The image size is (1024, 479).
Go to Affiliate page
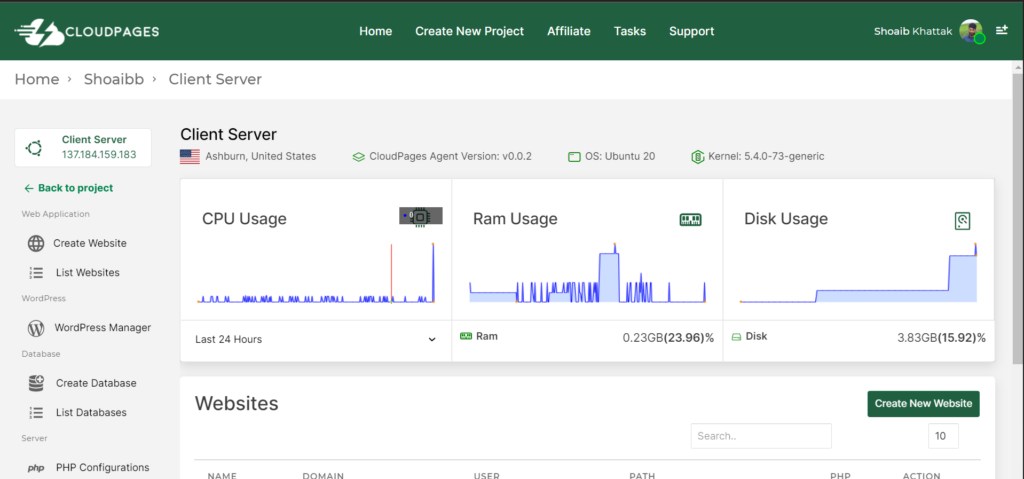(569, 31)
